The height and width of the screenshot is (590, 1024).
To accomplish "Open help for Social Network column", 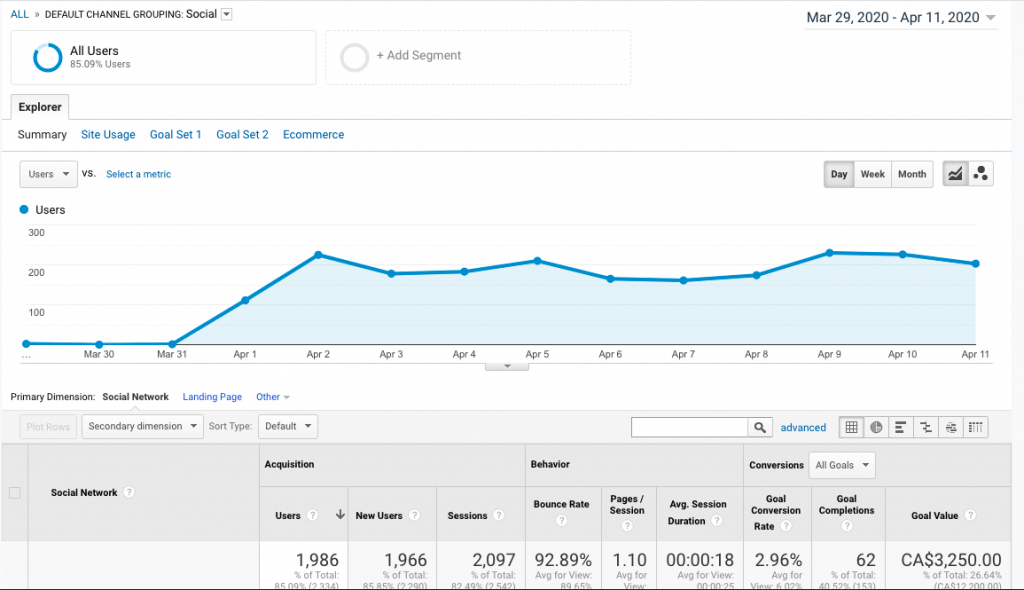I will (x=129, y=492).
